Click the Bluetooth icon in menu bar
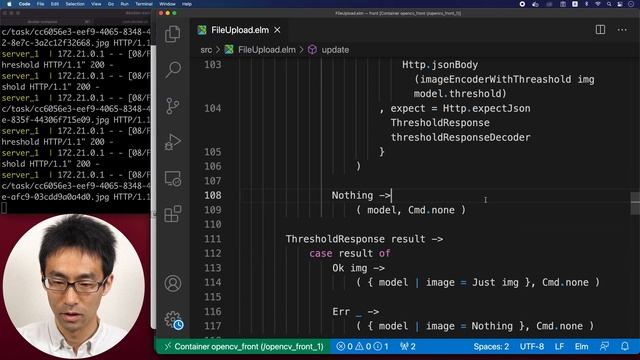The image size is (640, 360). (x=586, y=4)
